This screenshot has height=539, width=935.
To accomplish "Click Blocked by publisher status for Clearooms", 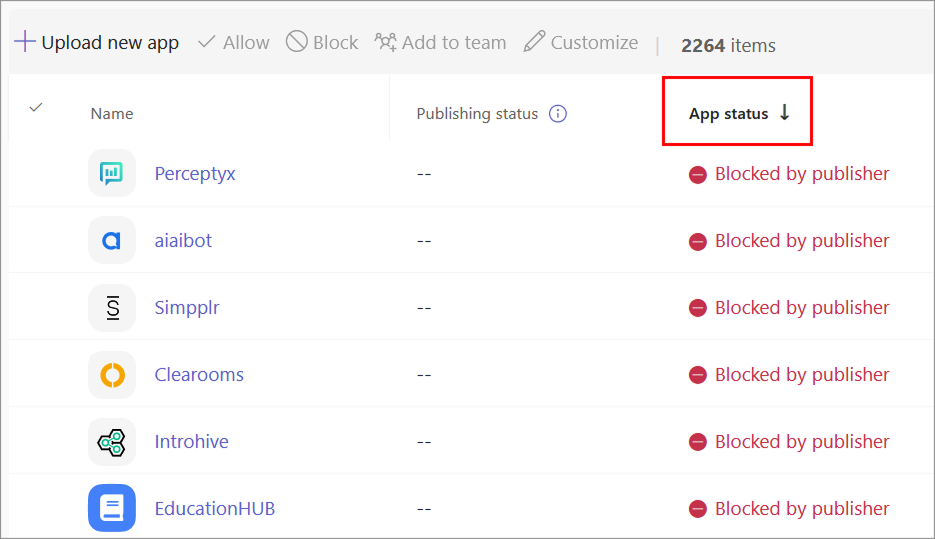I will click(x=789, y=374).
